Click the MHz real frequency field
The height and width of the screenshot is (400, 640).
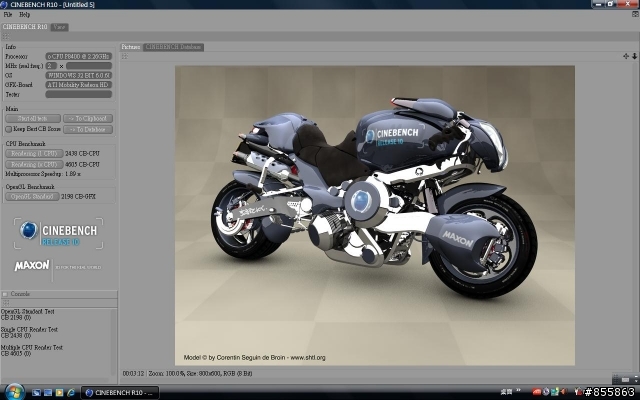tap(89, 66)
